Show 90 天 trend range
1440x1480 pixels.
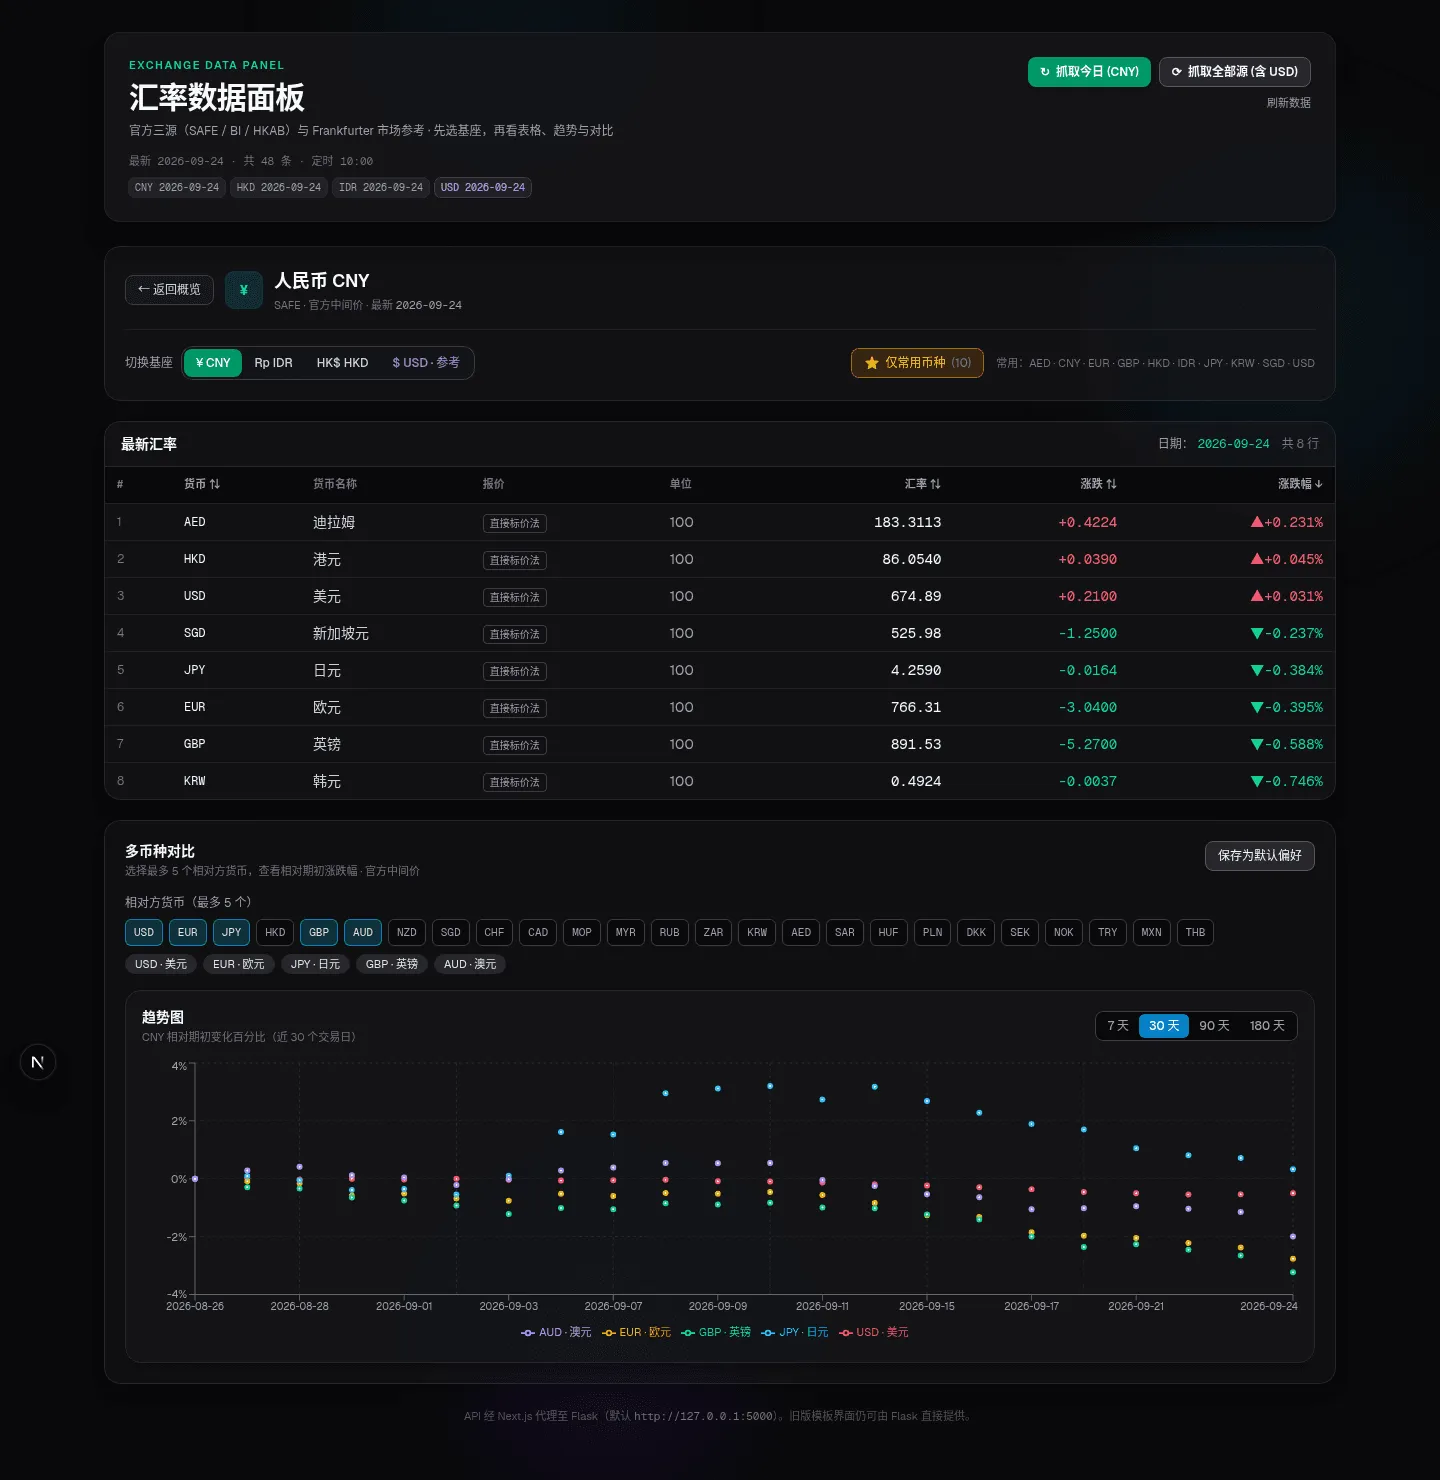click(1214, 1026)
